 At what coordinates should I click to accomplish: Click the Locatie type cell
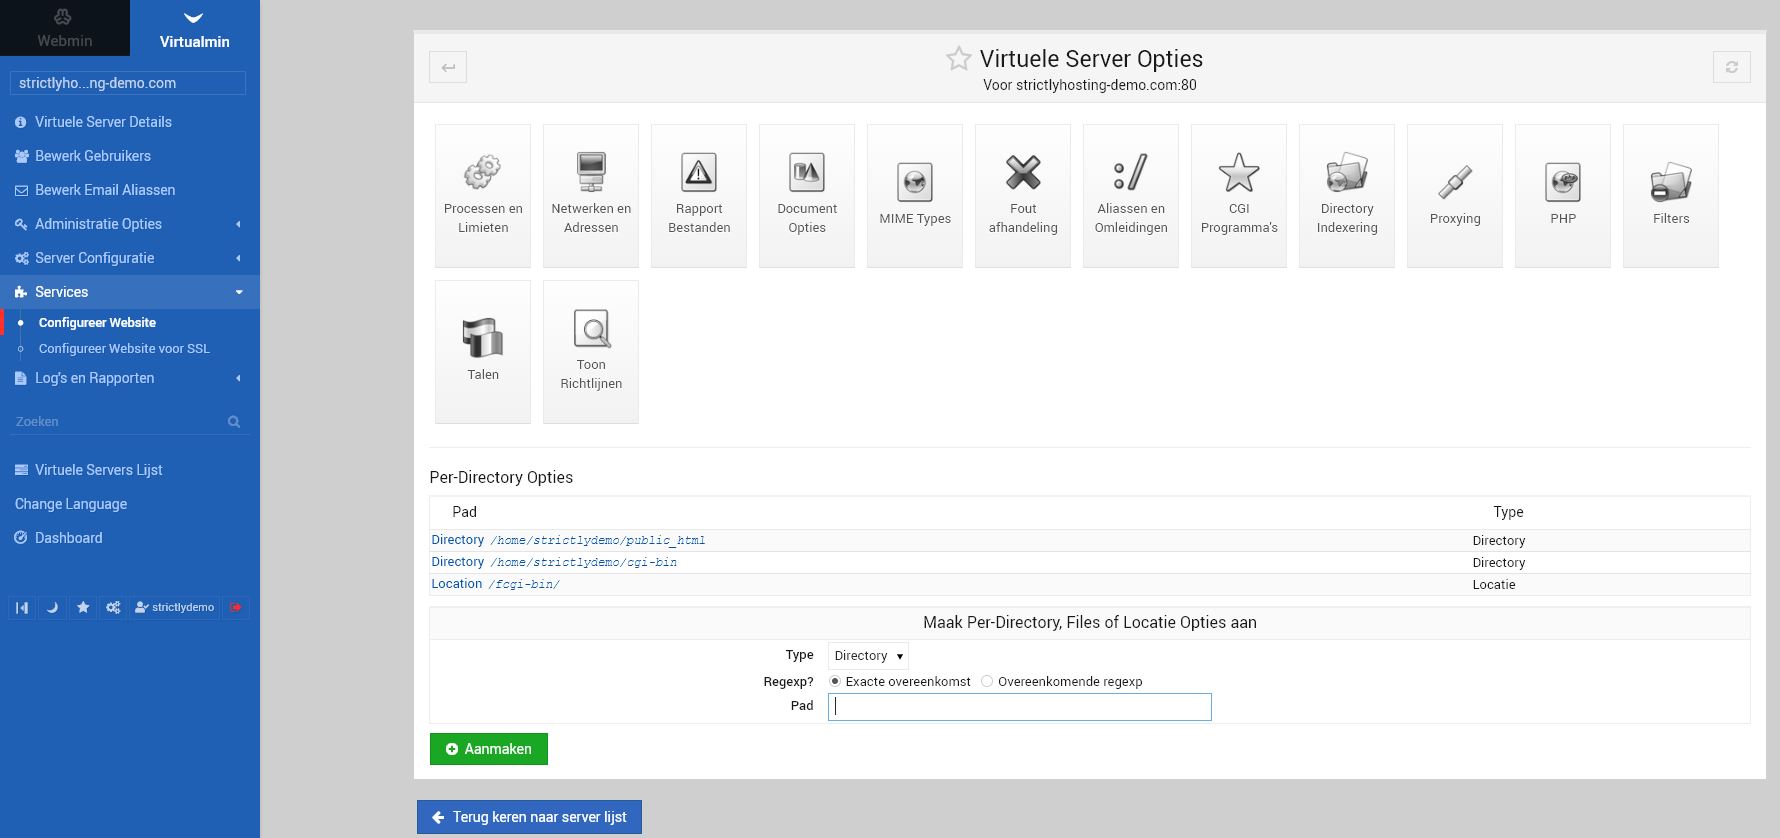coord(1494,585)
